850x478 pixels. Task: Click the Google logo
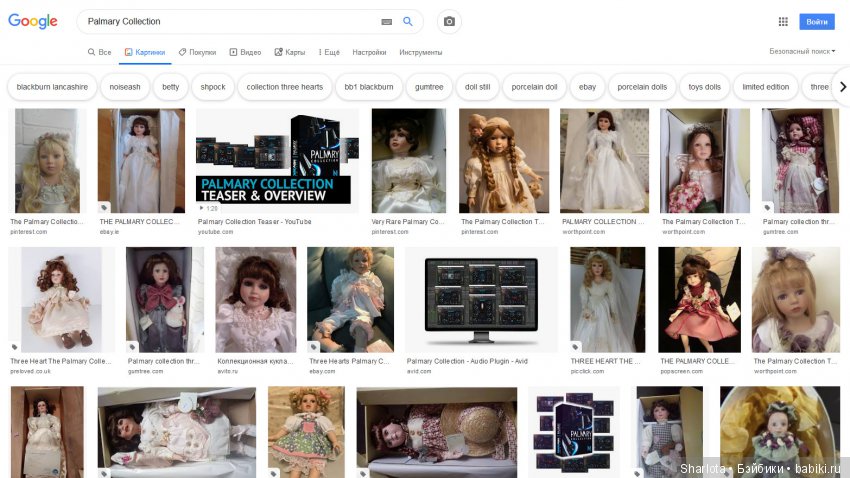coord(33,21)
